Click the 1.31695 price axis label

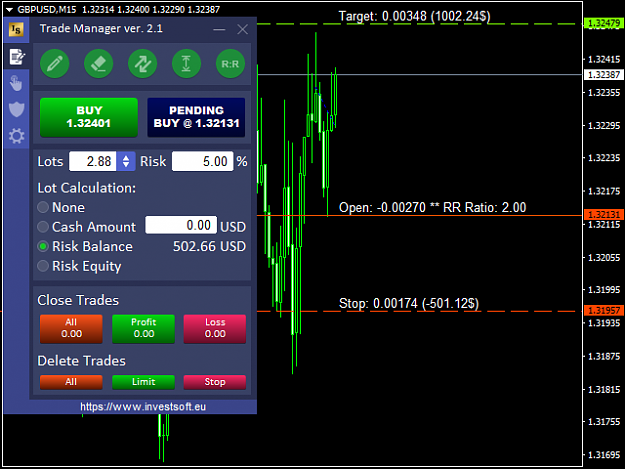[604, 455]
